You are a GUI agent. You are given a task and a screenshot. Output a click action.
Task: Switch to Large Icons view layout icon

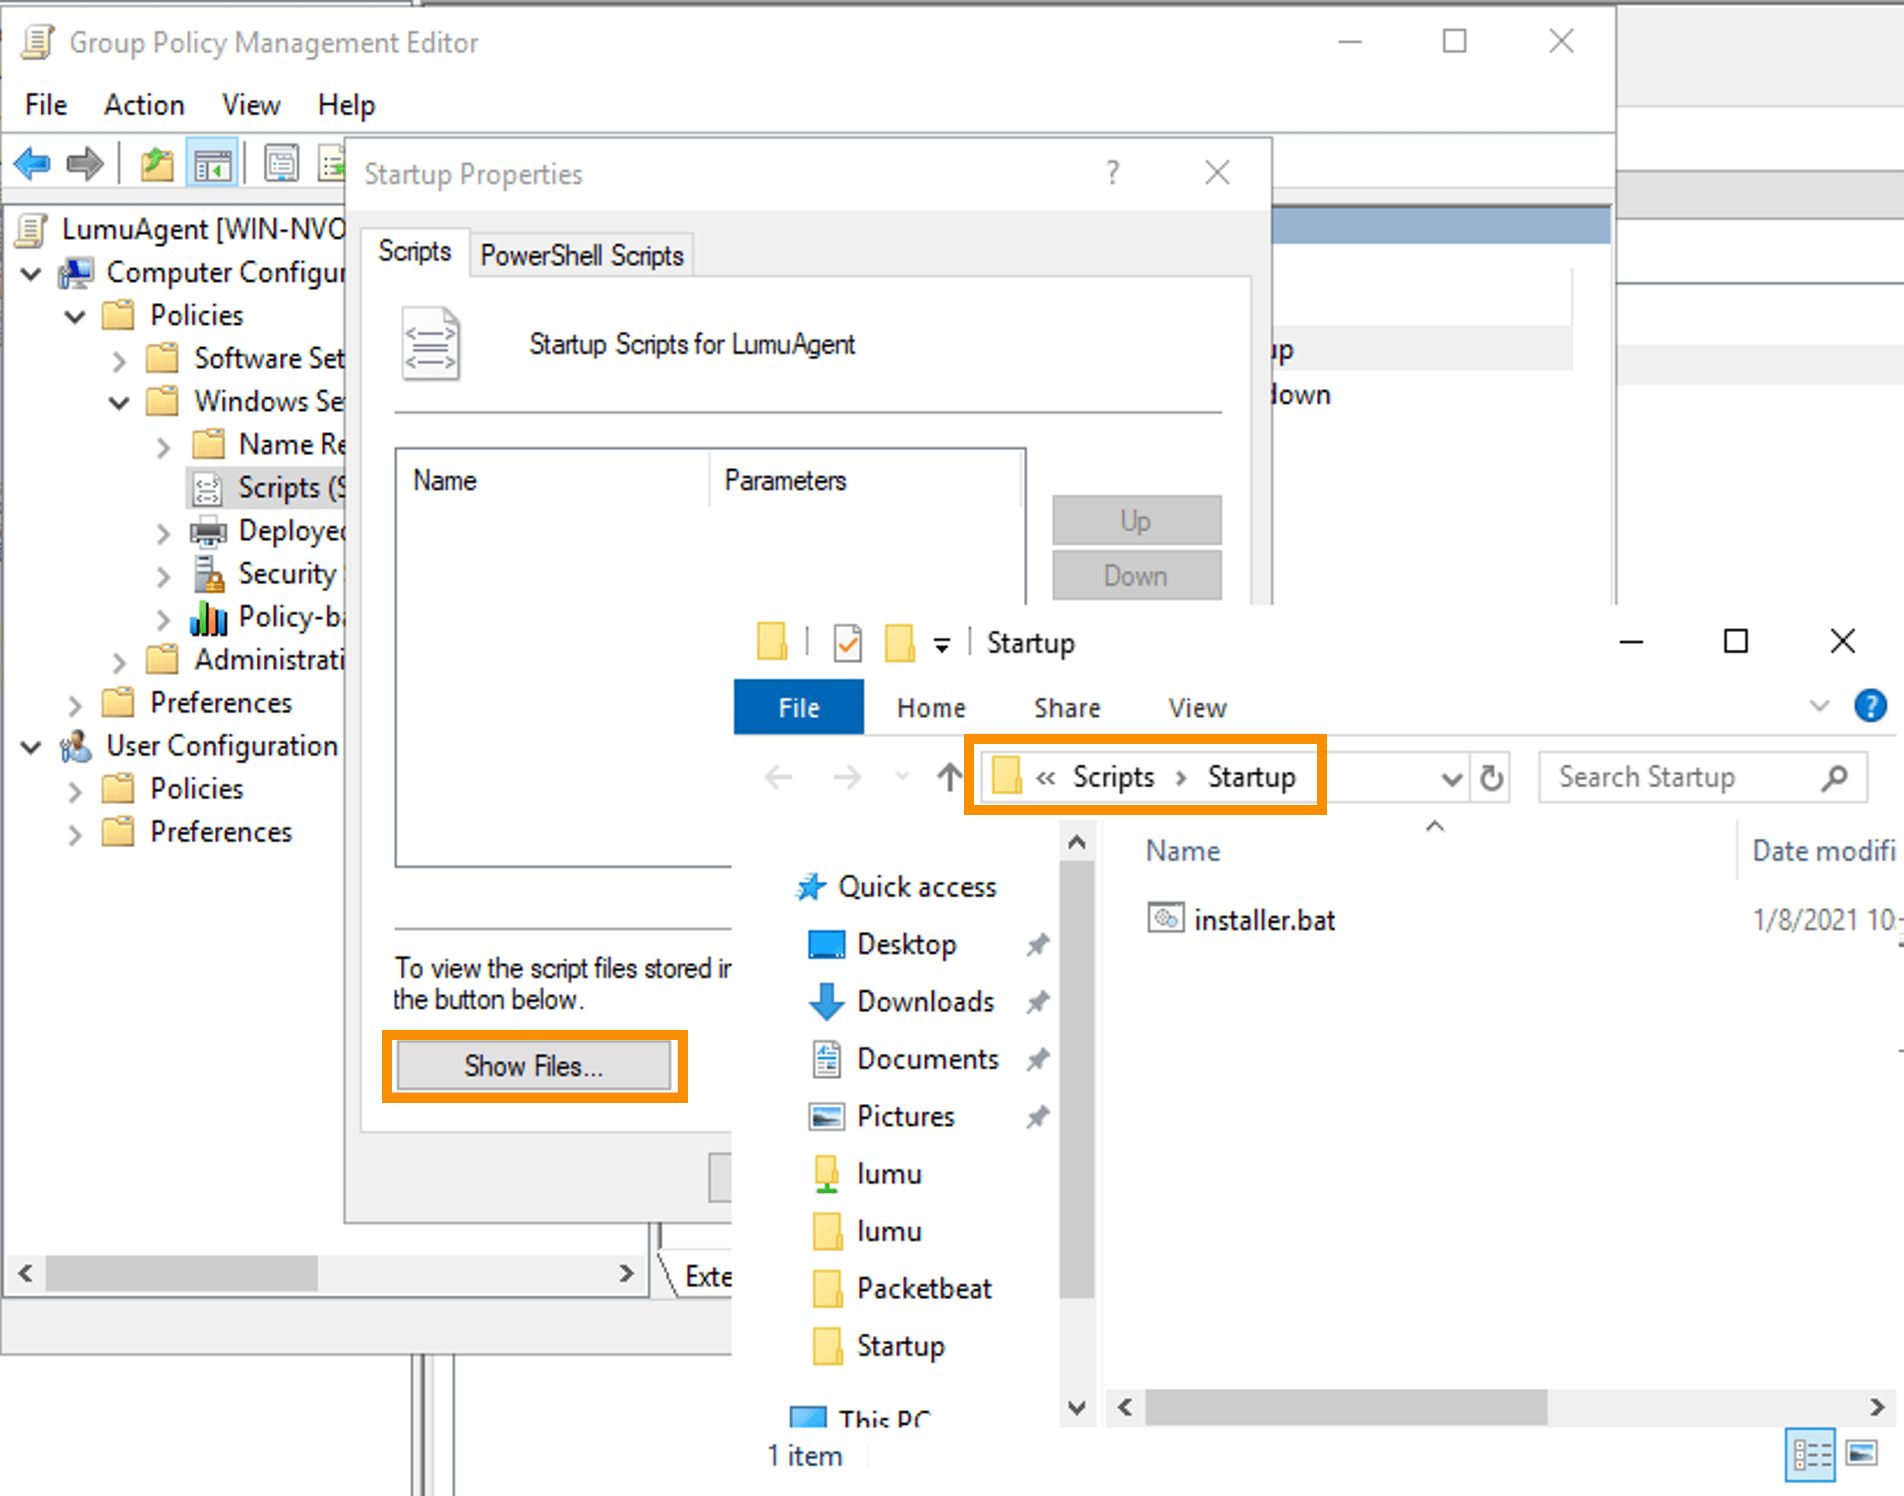[x=1861, y=1454]
